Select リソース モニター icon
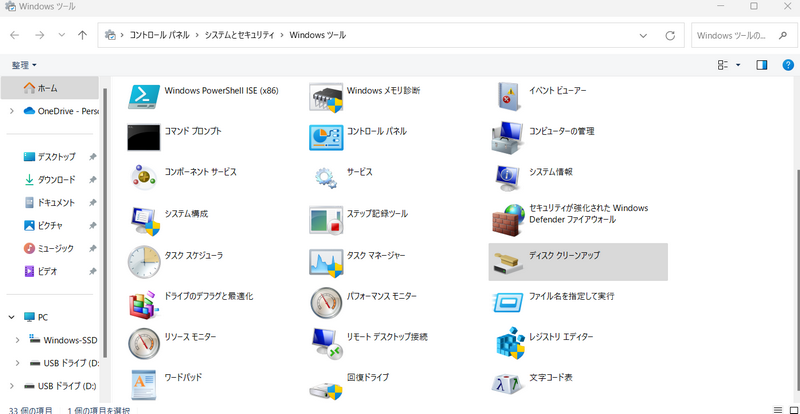800x414 pixels. (143, 344)
